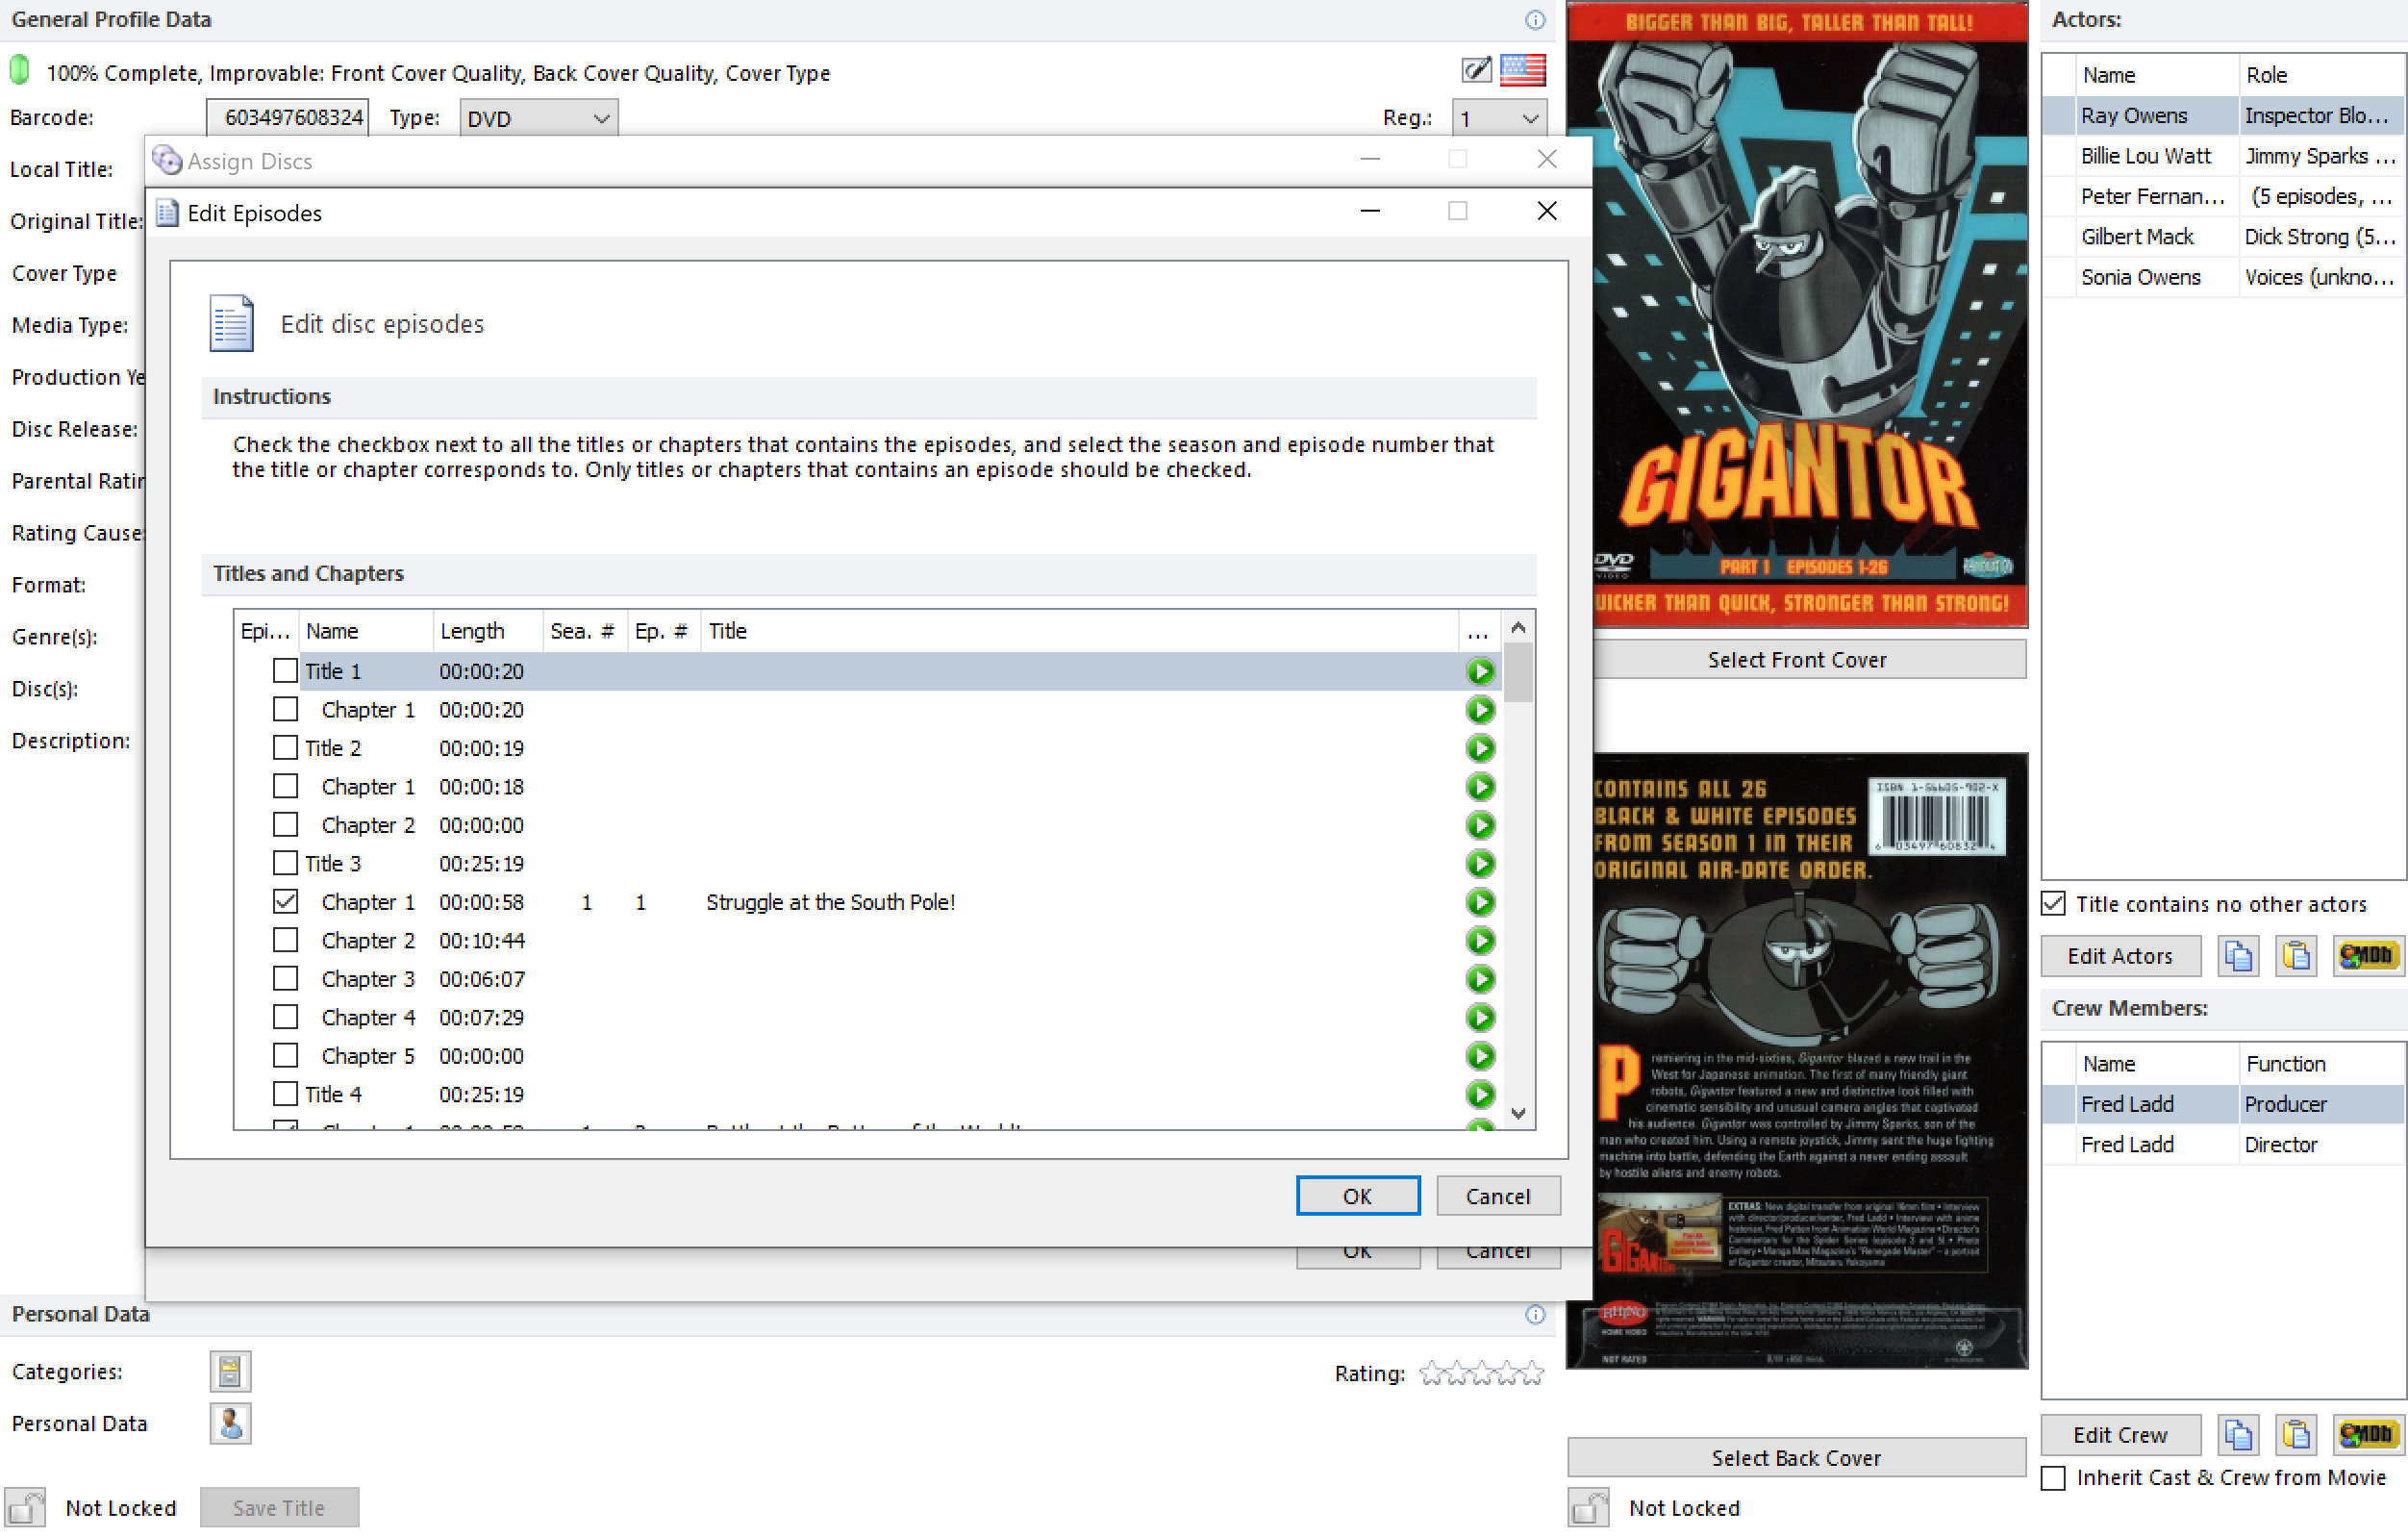Viewport: 2408px width, 1537px height.
Task: Click the General Profile Data info icon
Action: [x=1535, y=20]
